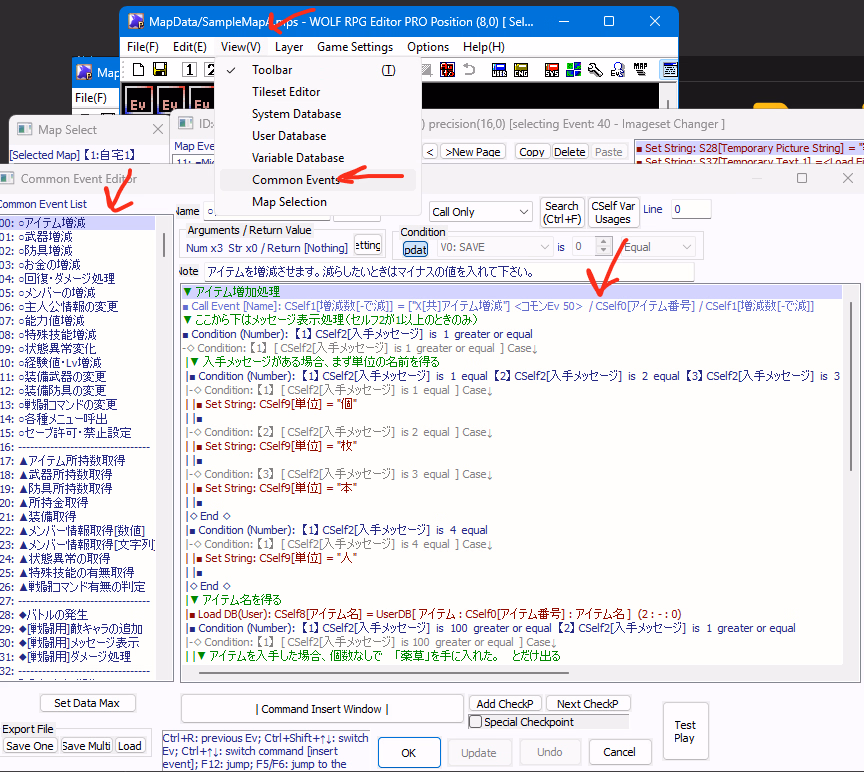The height and width of the screenshot is (772, 864).
Task: Open the Call Only trigger dropdown
Action: (479, 212)
